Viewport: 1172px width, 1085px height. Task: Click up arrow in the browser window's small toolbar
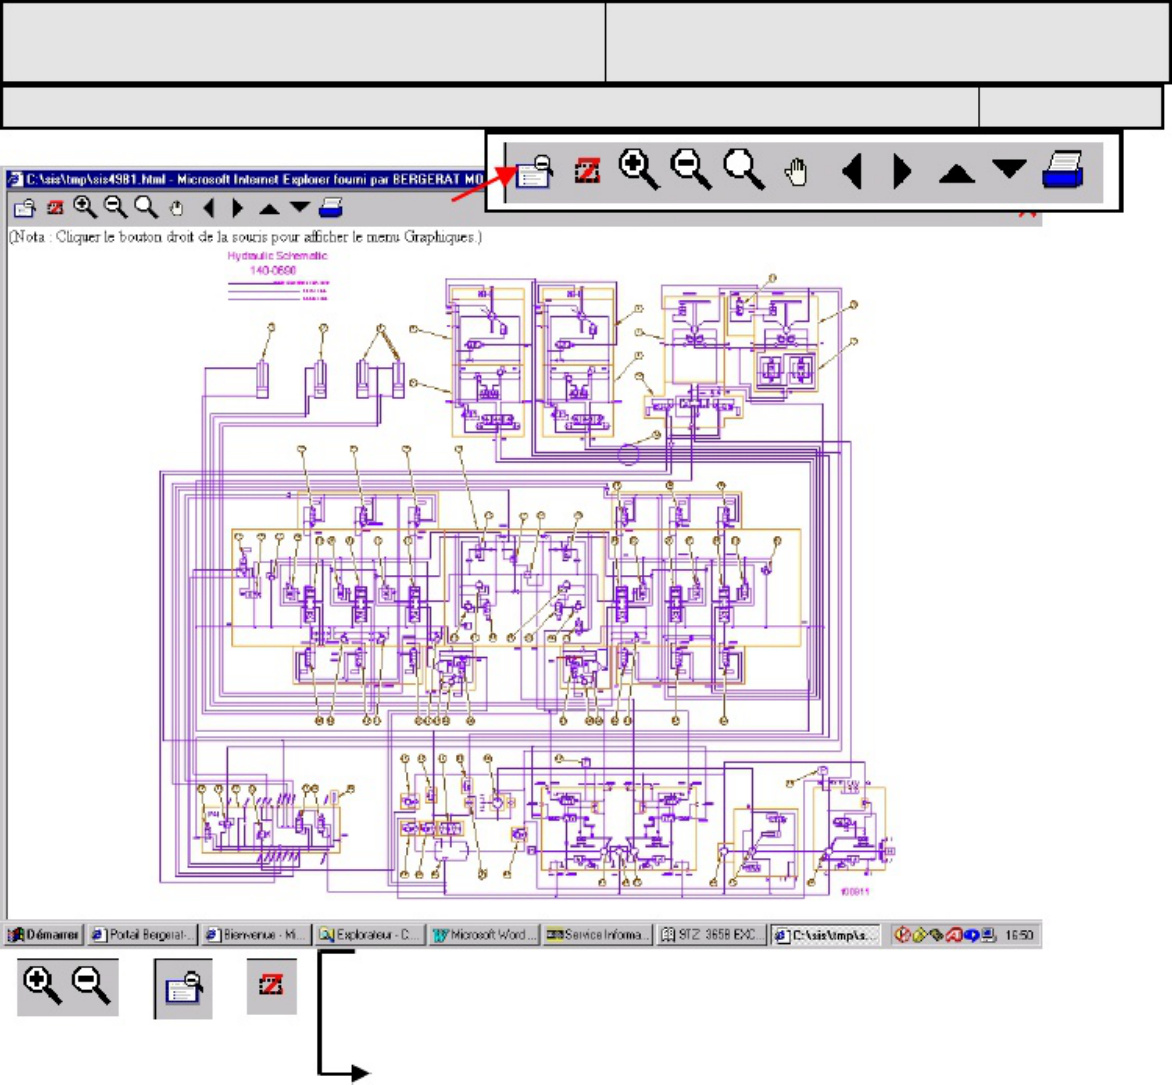click(269, 208)
